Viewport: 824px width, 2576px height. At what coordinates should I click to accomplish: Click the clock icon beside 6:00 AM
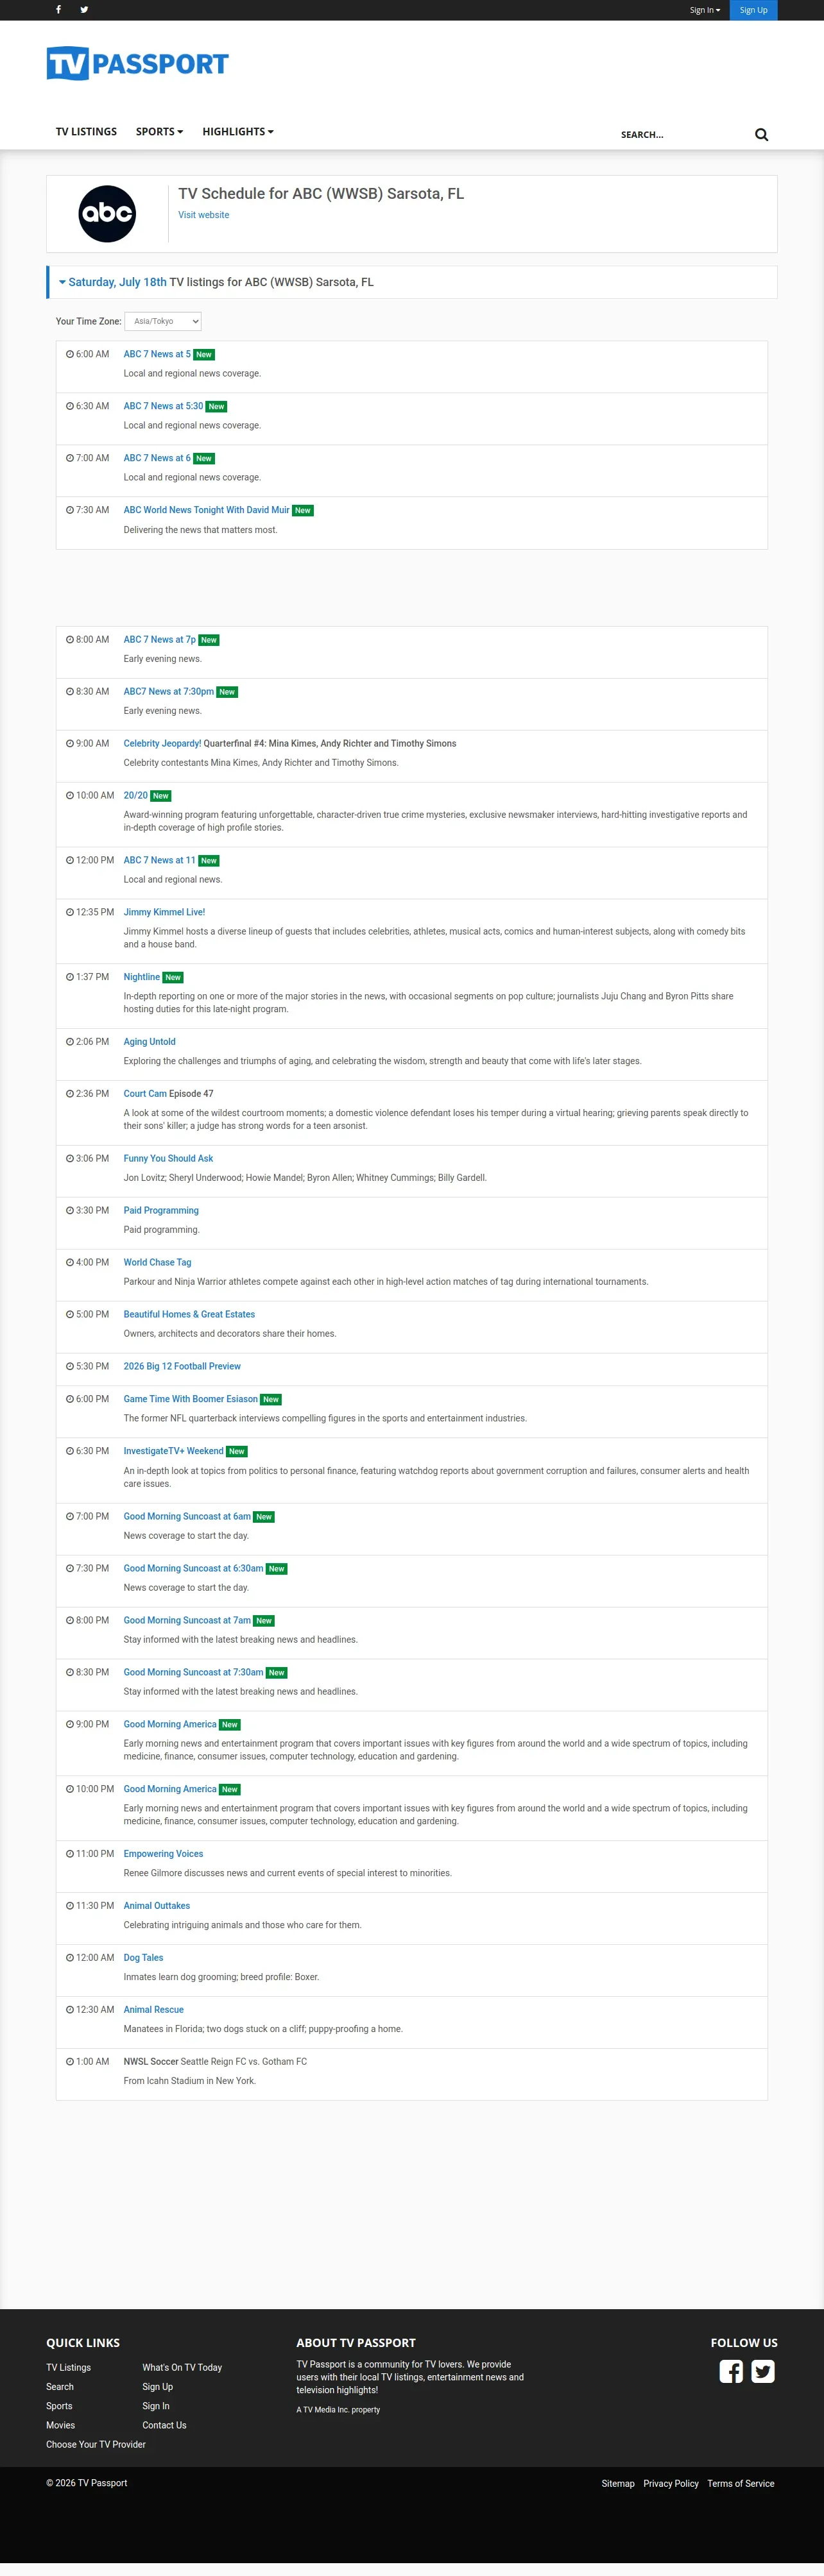pos(70,354)
